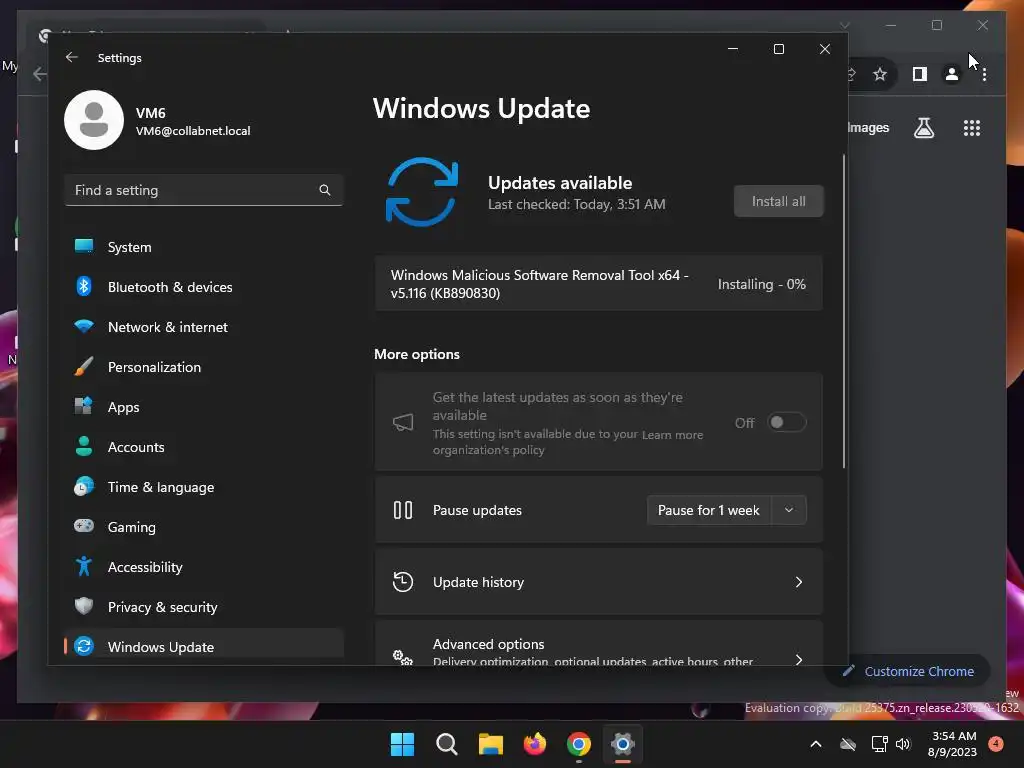Click the Malicious Software Removal Tool update entry
This screenshot has width=1024, height=768.
click(599, 284)
